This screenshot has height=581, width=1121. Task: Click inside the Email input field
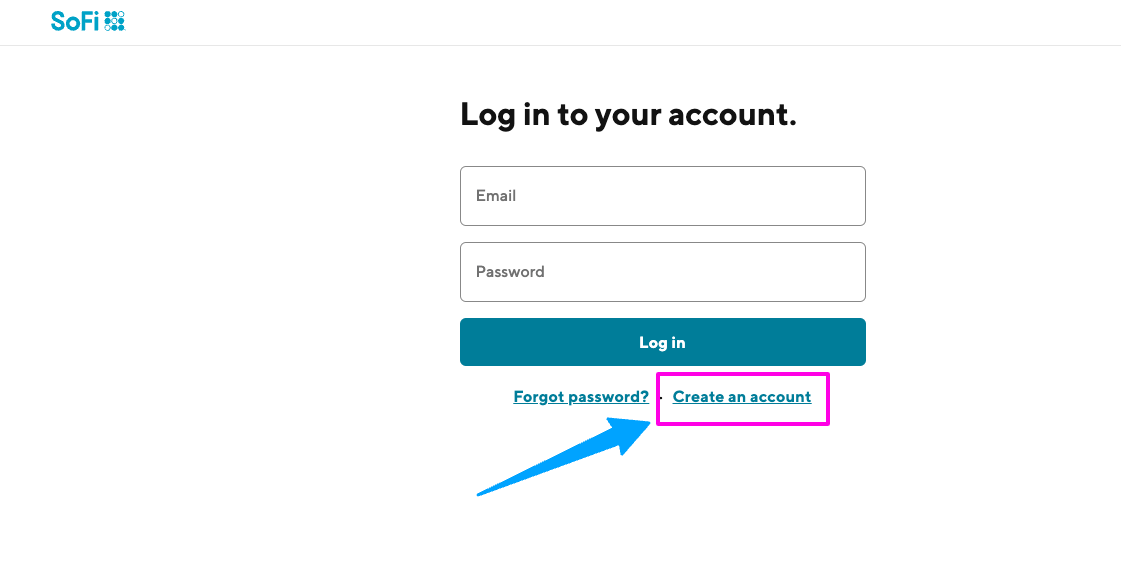662,196
